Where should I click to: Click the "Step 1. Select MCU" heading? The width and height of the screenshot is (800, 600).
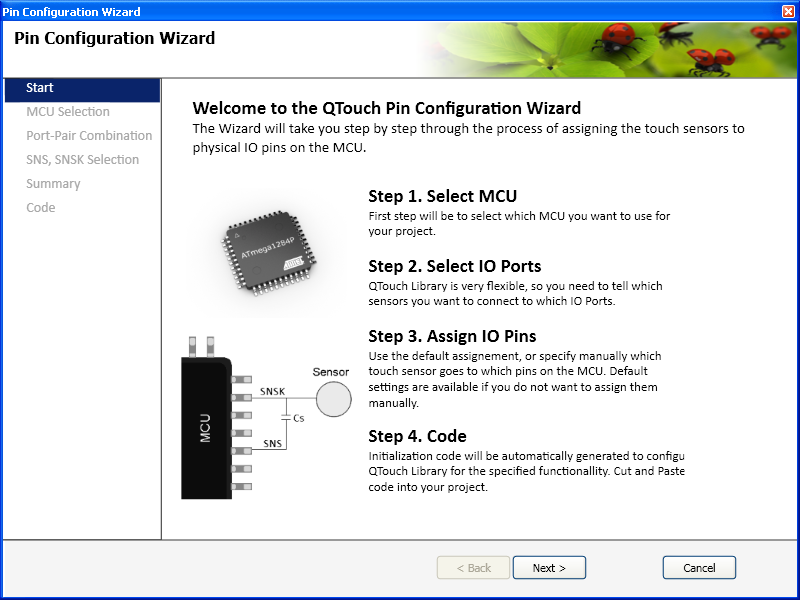click(x=443, y=196)
